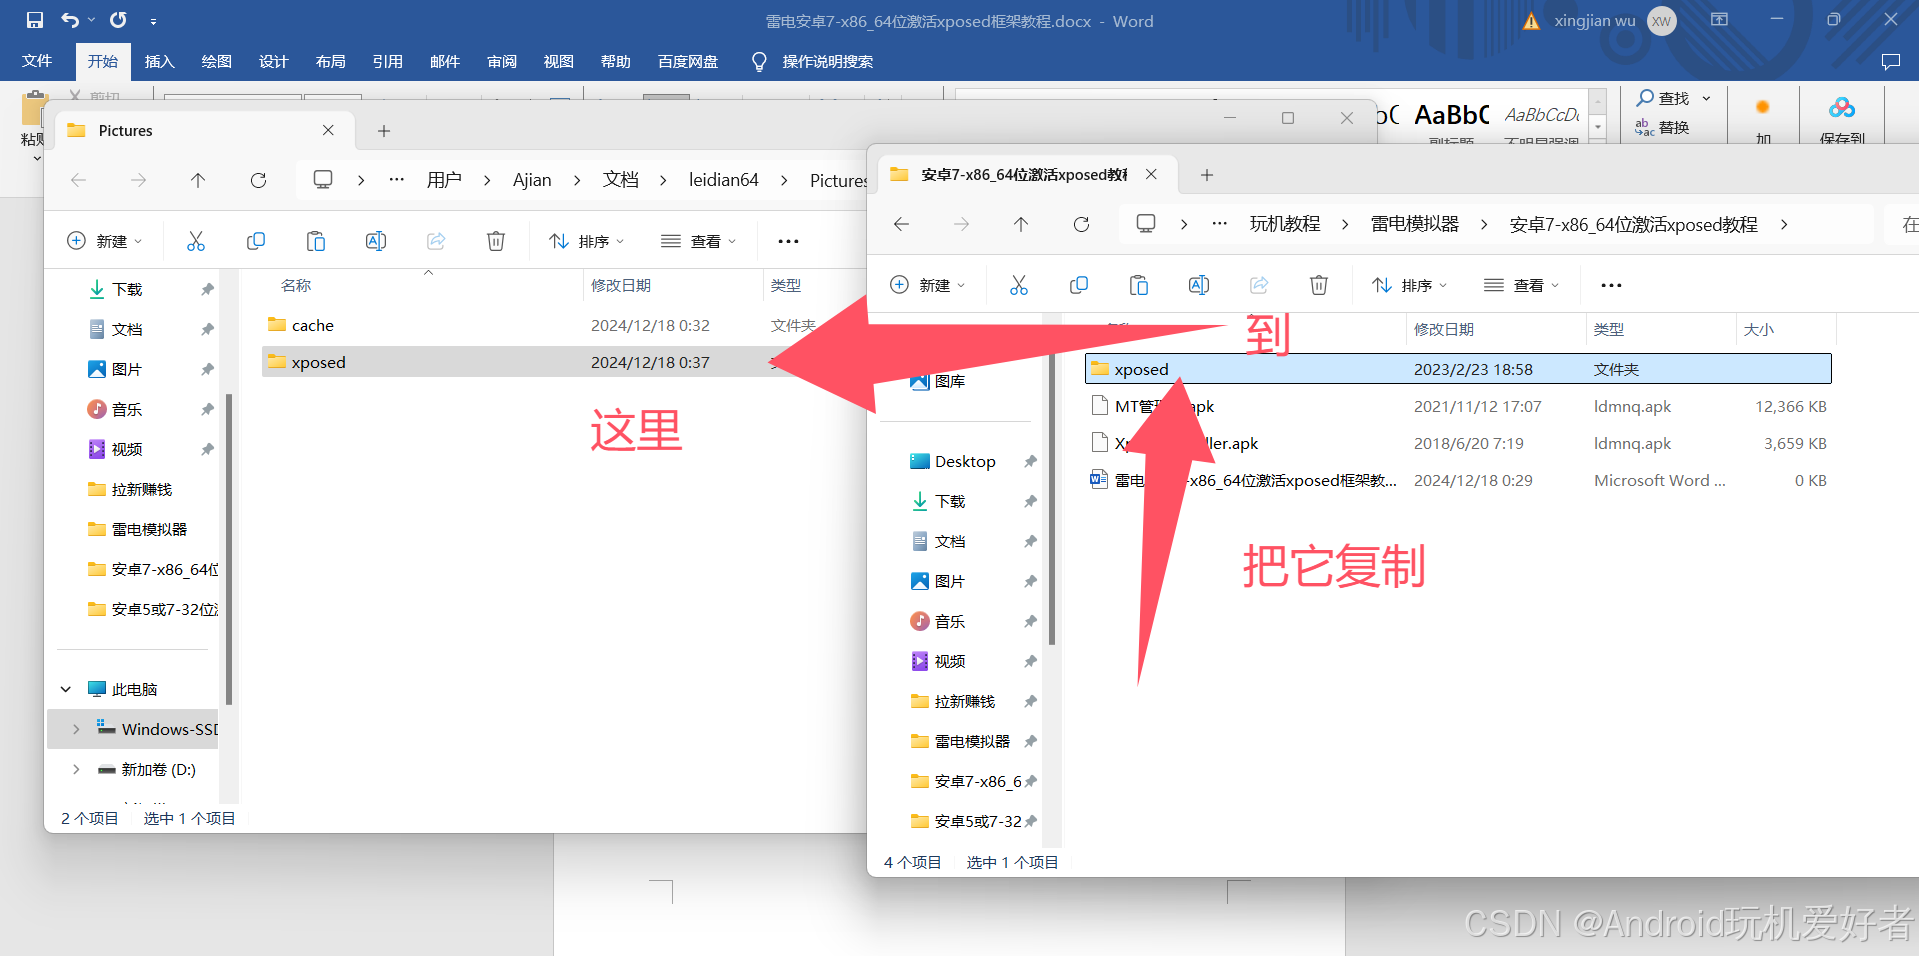Select xposed folder in Pictures window
This screenshot has width=1919, height=956.
318,362
